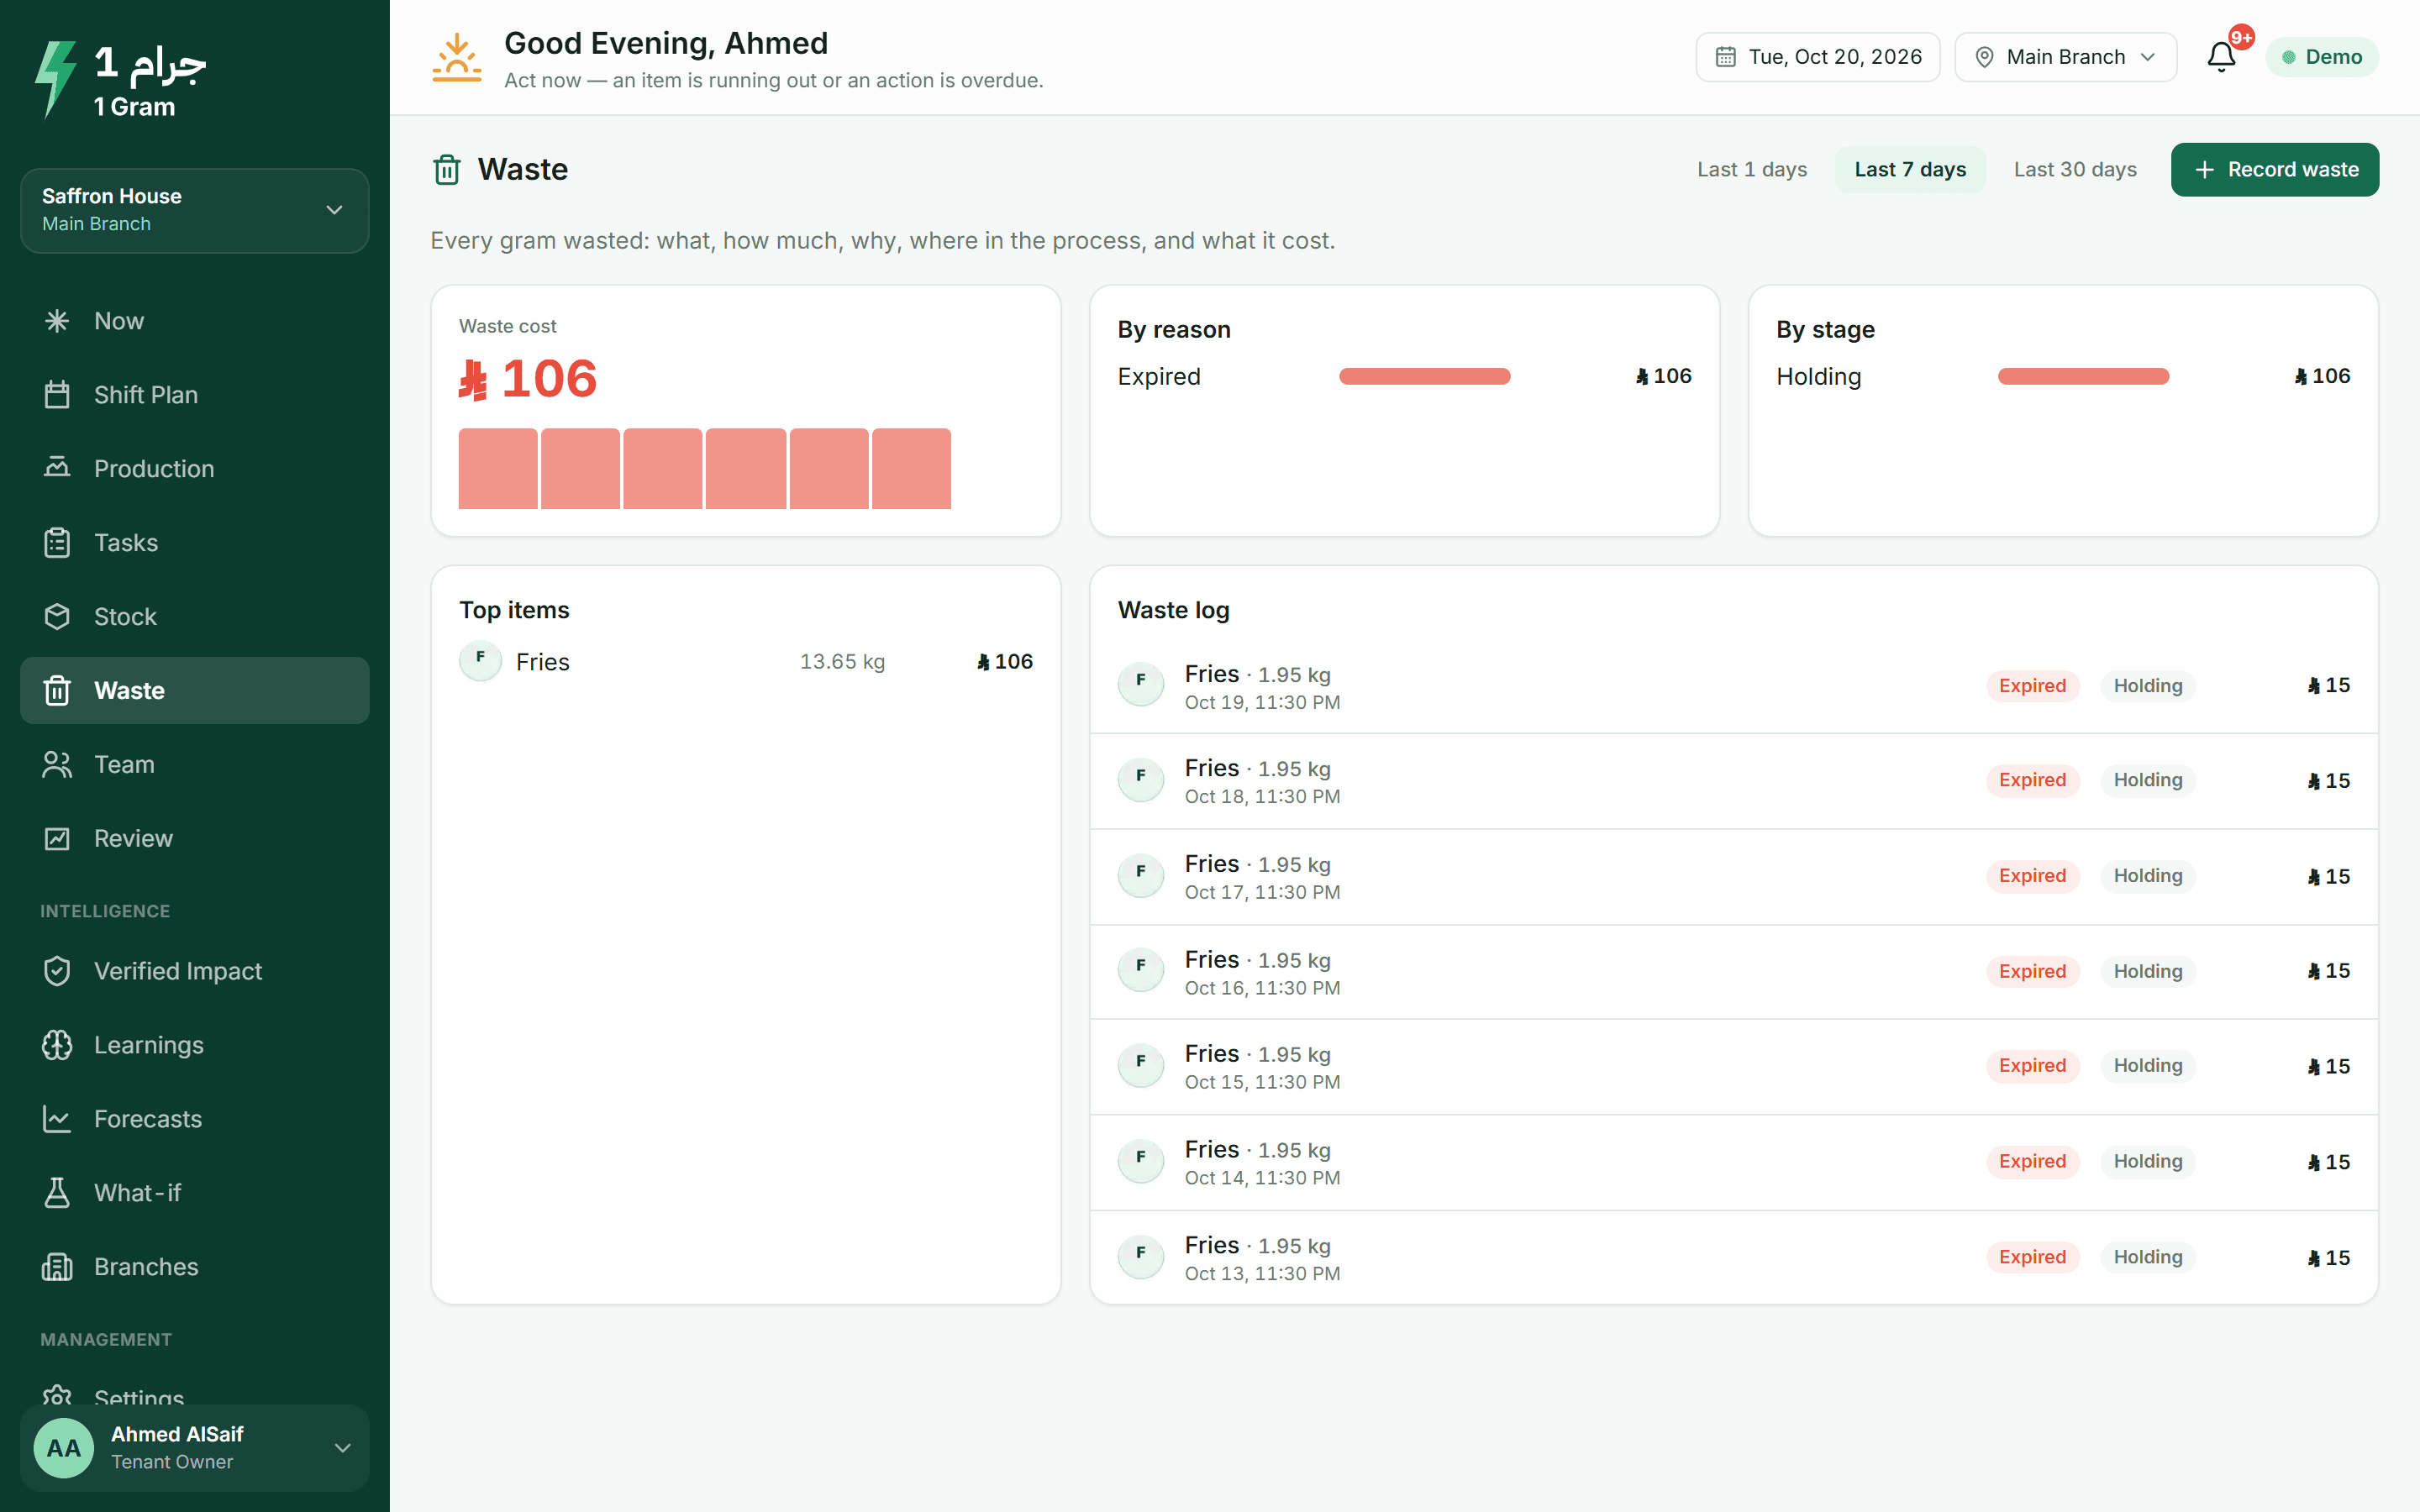
Task: Expand the Saffron House tenant selector
Action: pos(194,210)
